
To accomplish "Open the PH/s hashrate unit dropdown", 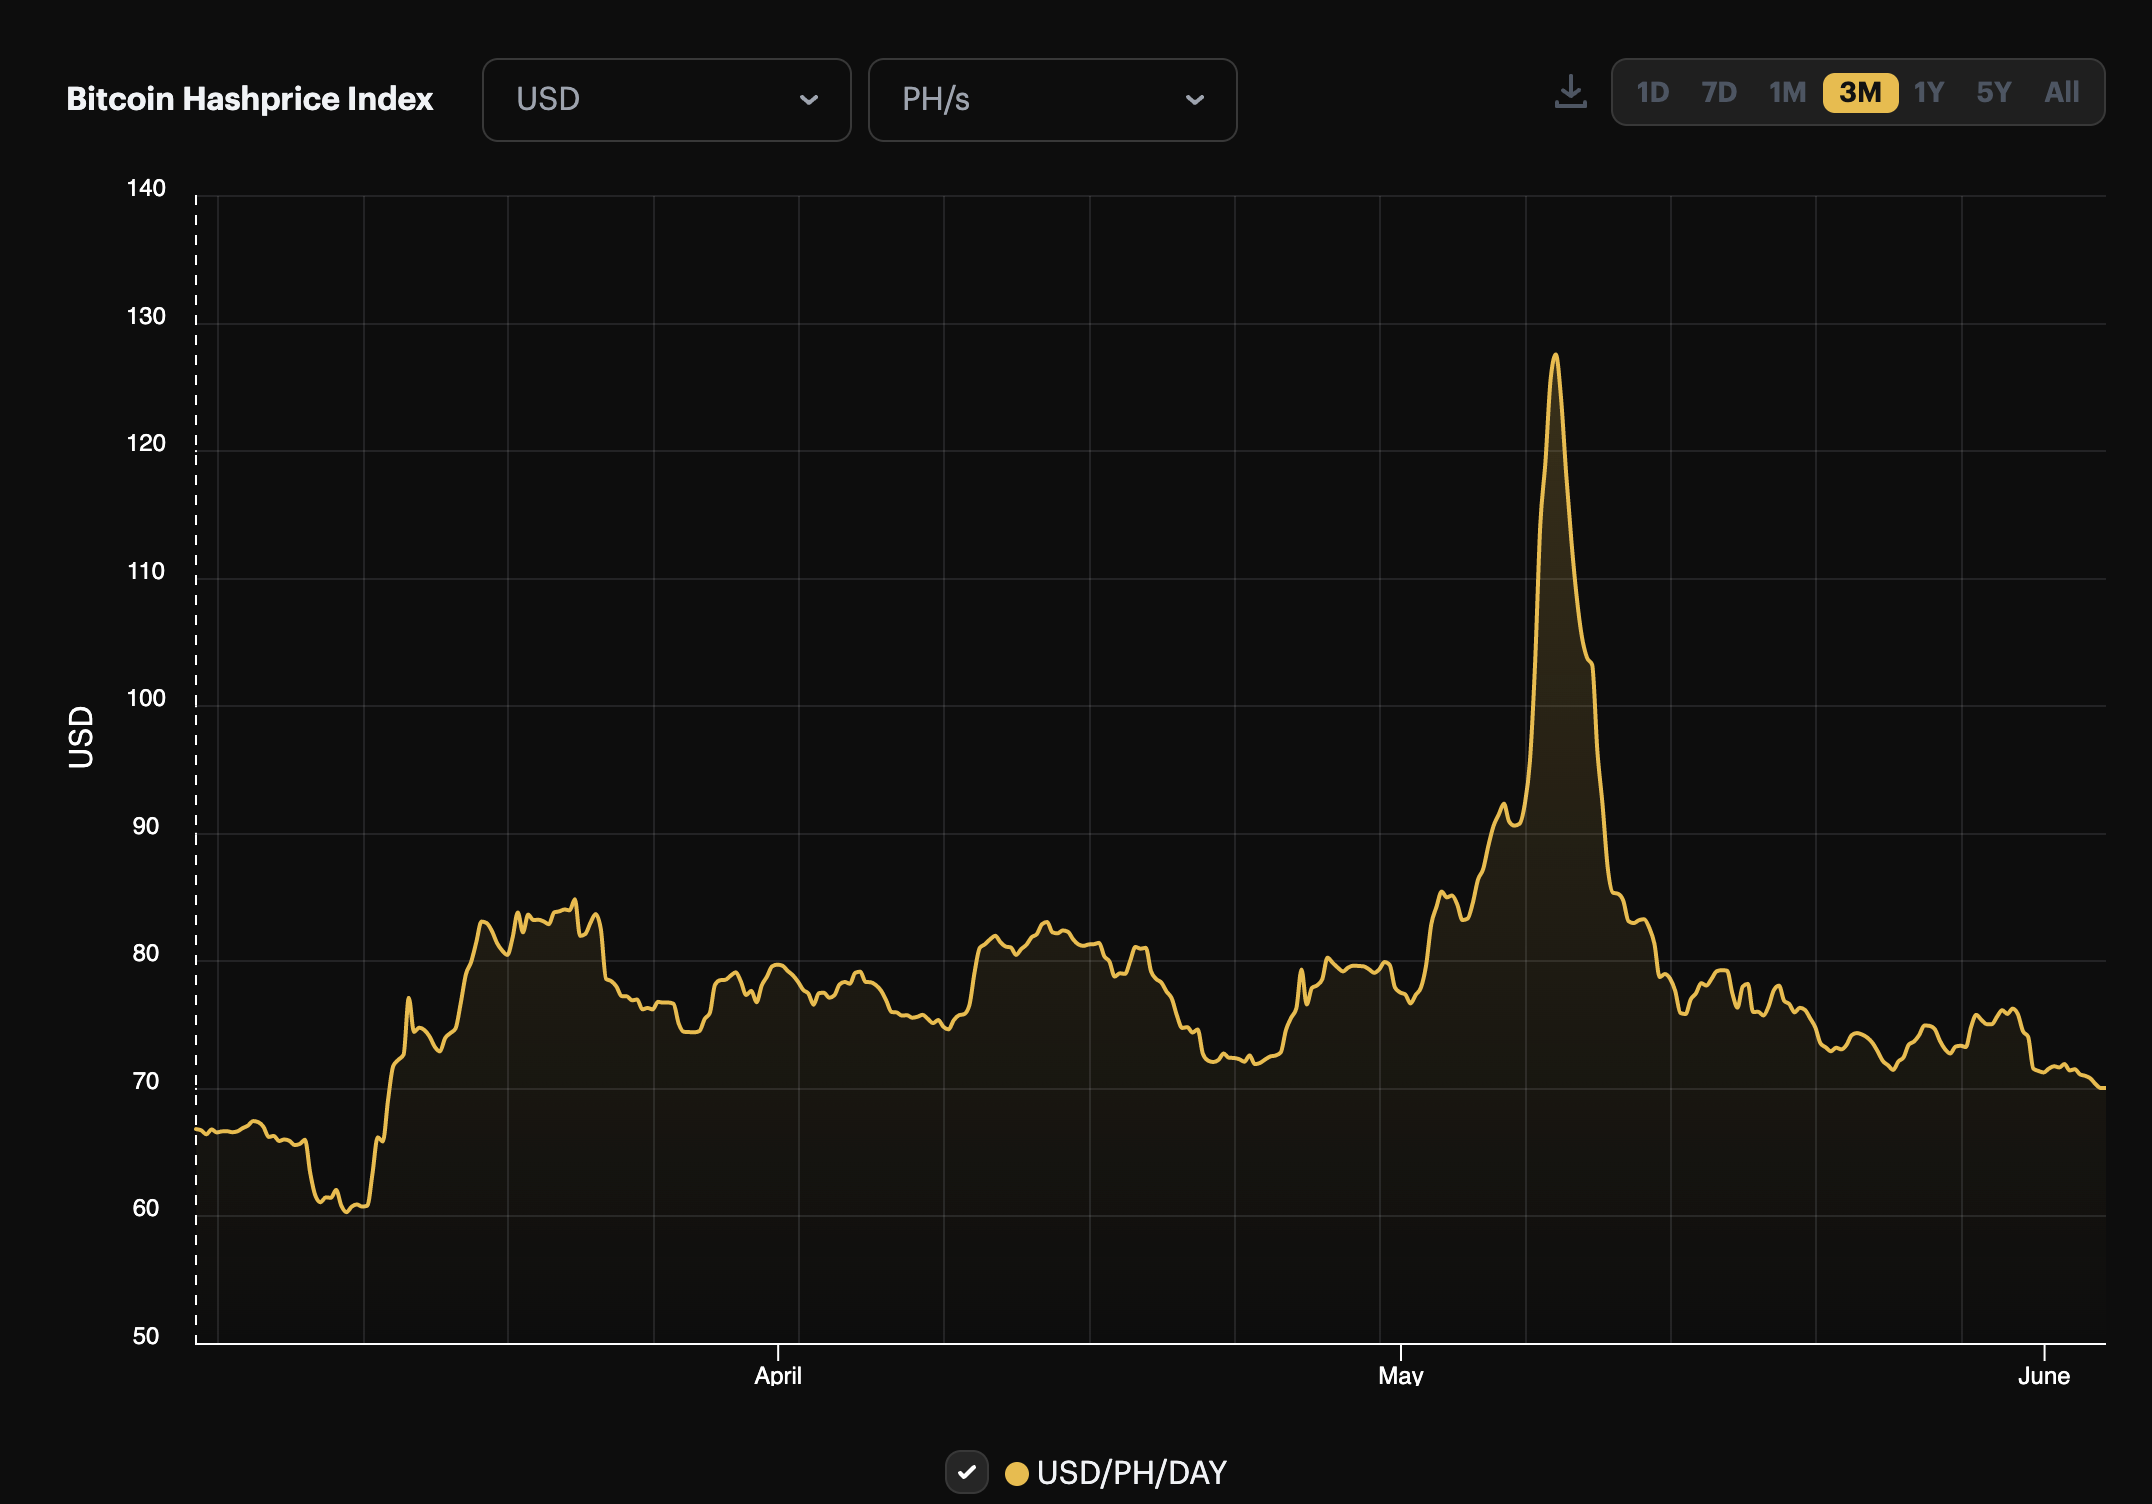I will [x=1051, y=99].
